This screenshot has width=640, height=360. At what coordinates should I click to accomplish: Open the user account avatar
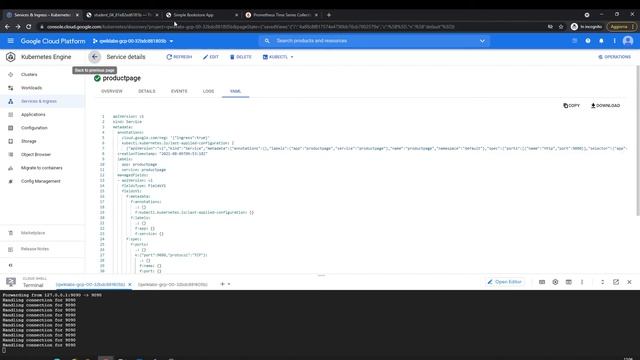pos(628,41)
